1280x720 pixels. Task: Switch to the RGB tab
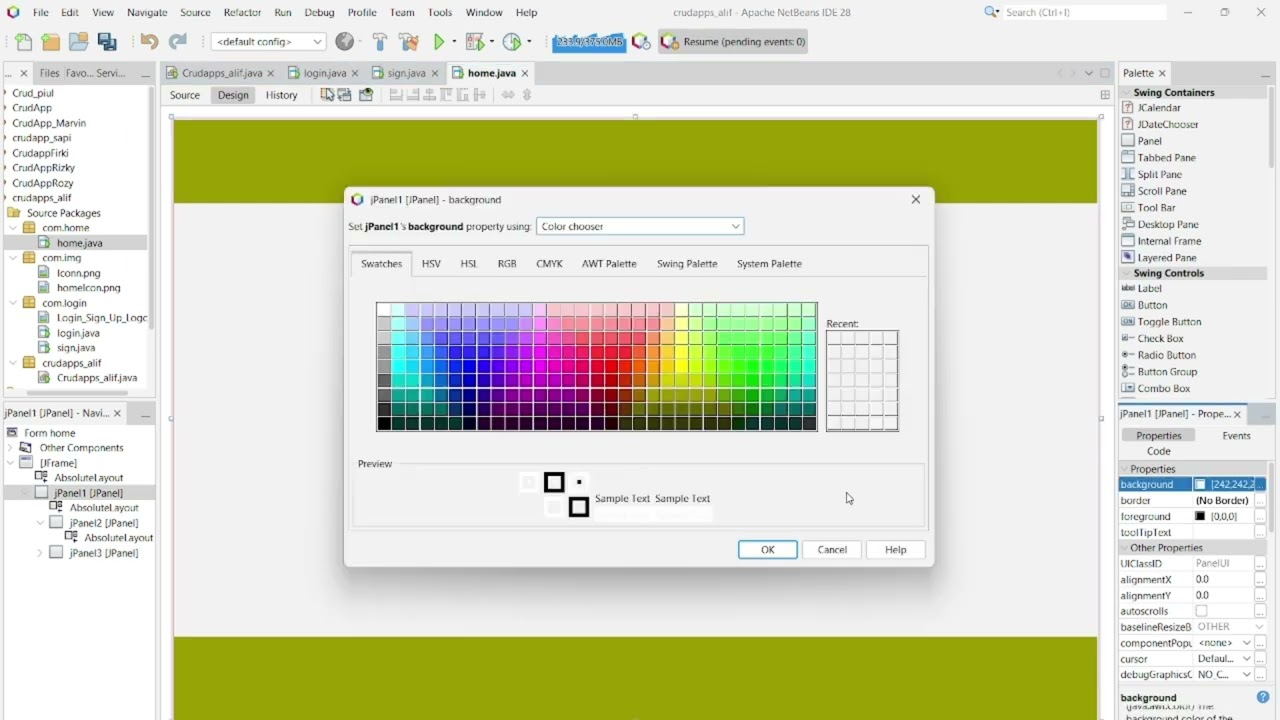pyautogui.click(x=507, y=264)
